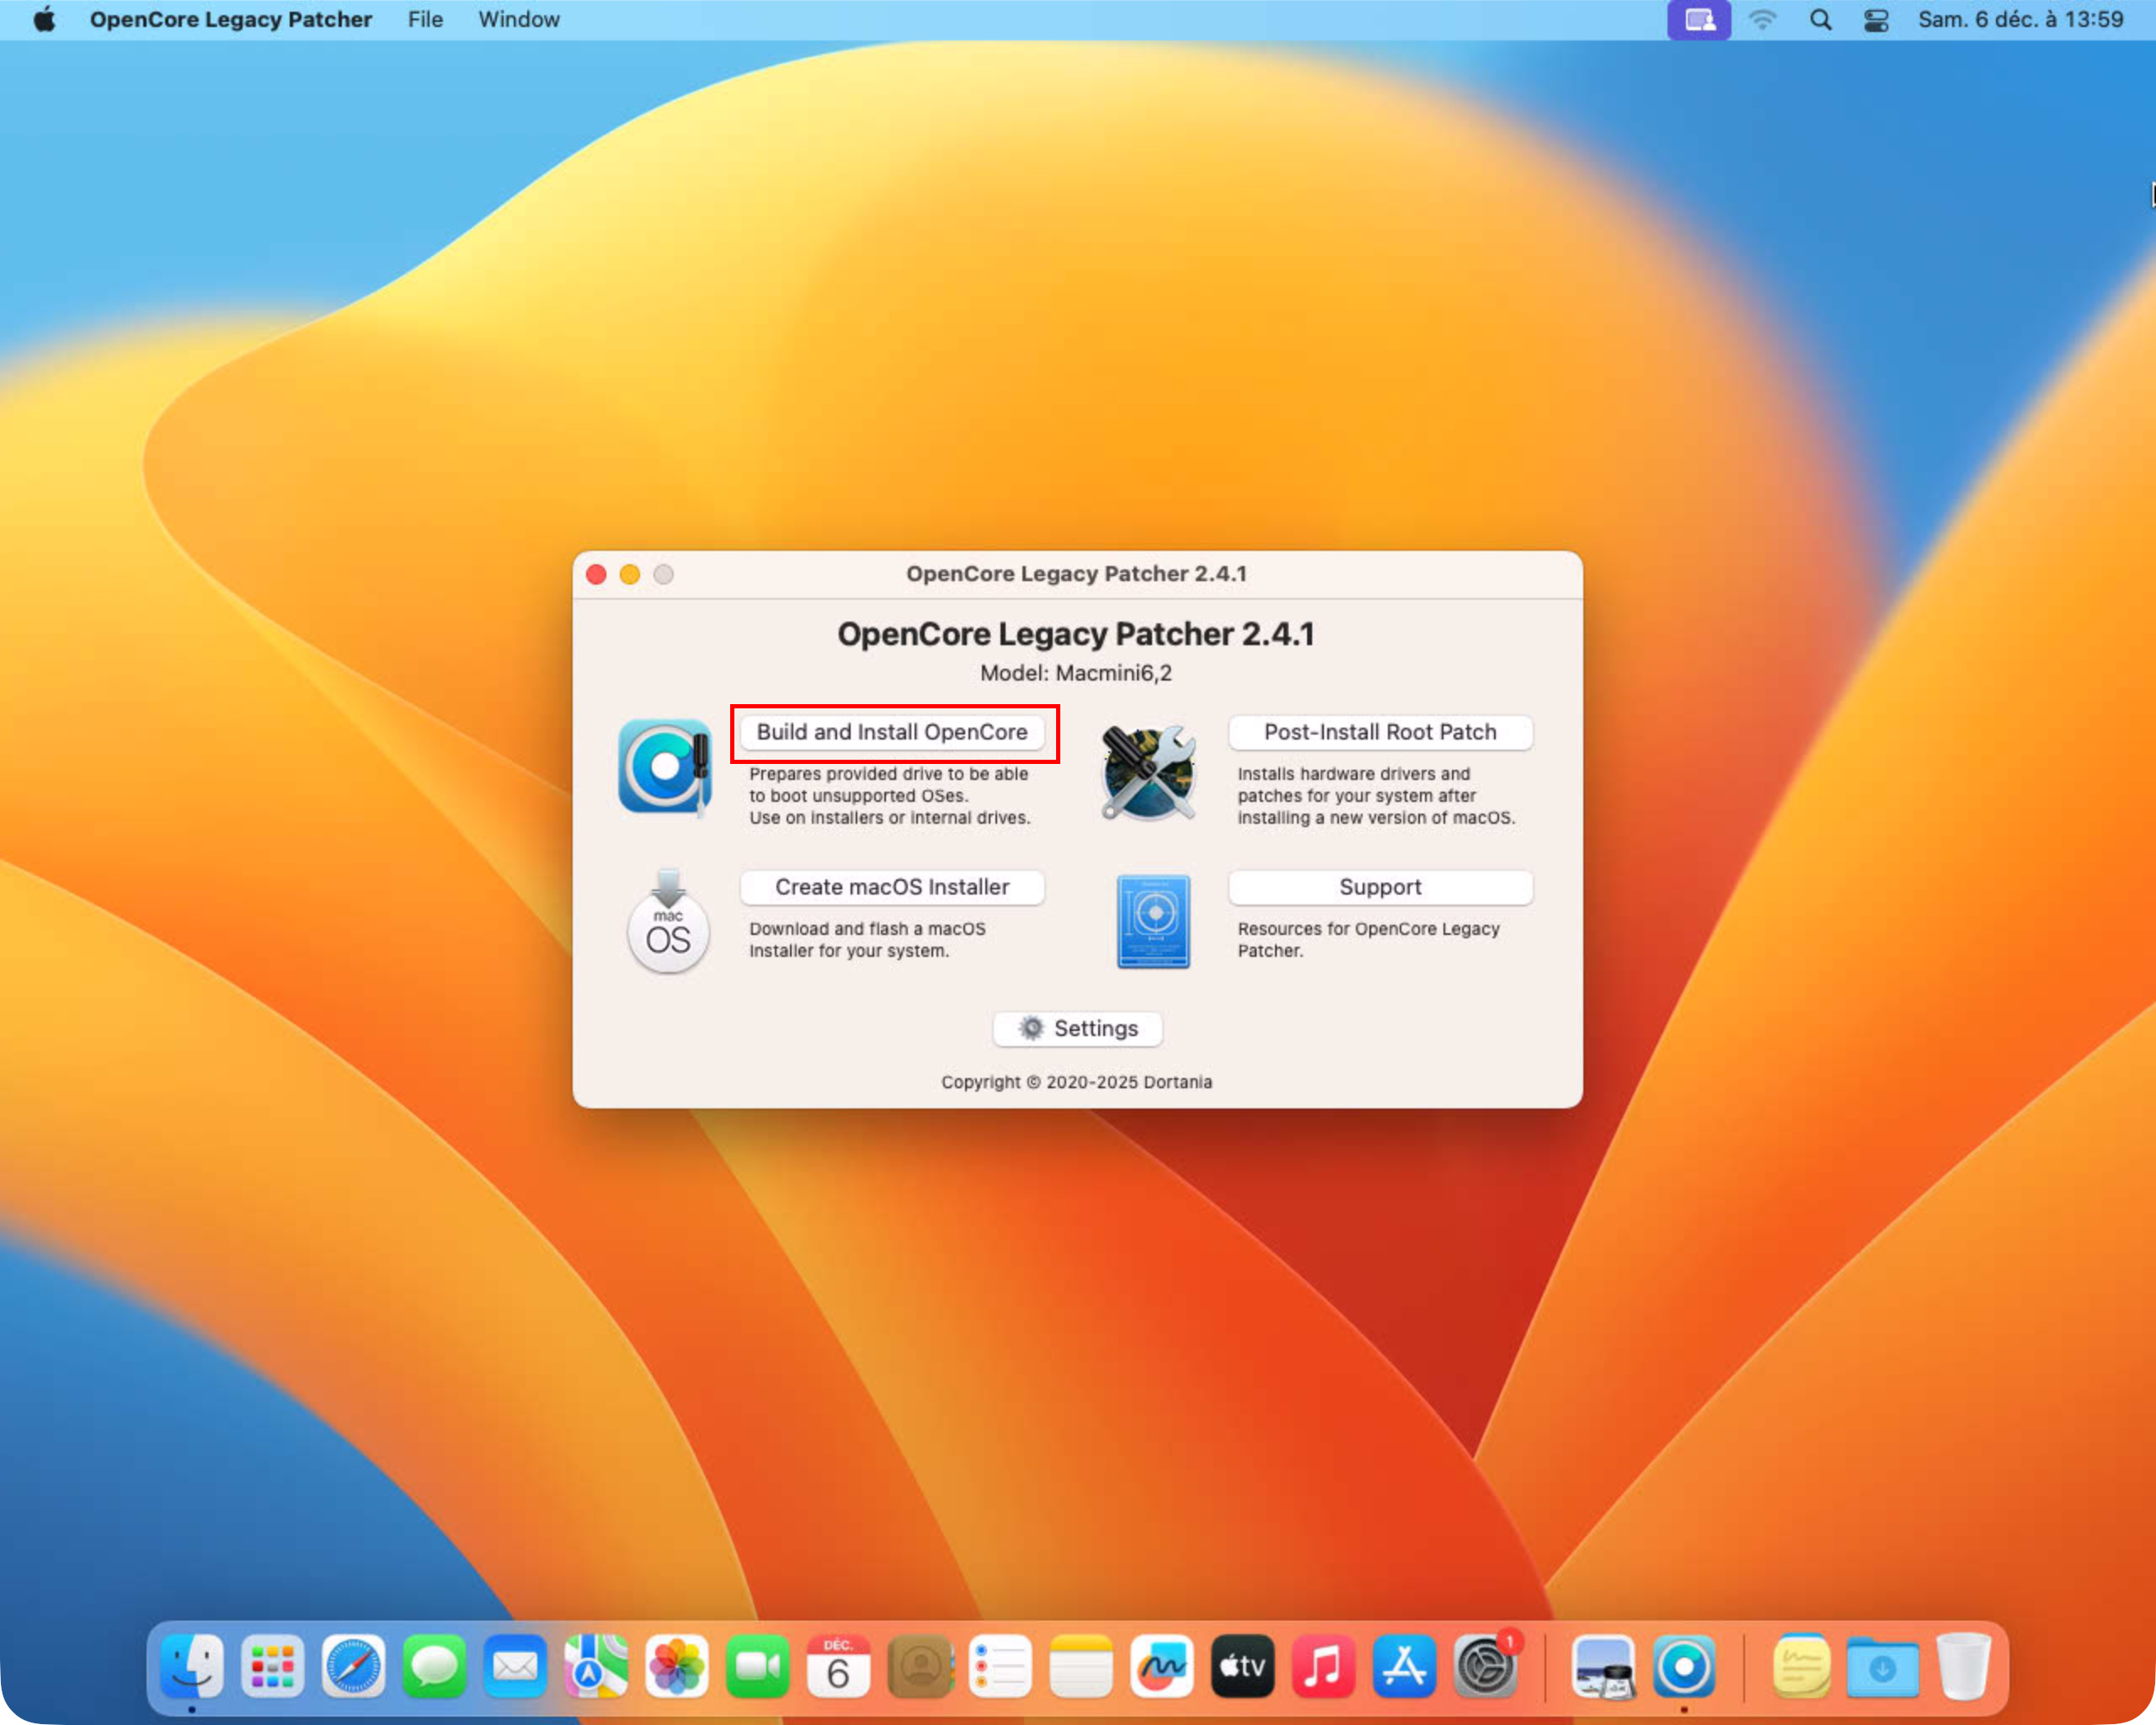This screenshot has height=1725, width=2156.
Task: Click the Build and Install OpenCore button
Action: (891, 732)
